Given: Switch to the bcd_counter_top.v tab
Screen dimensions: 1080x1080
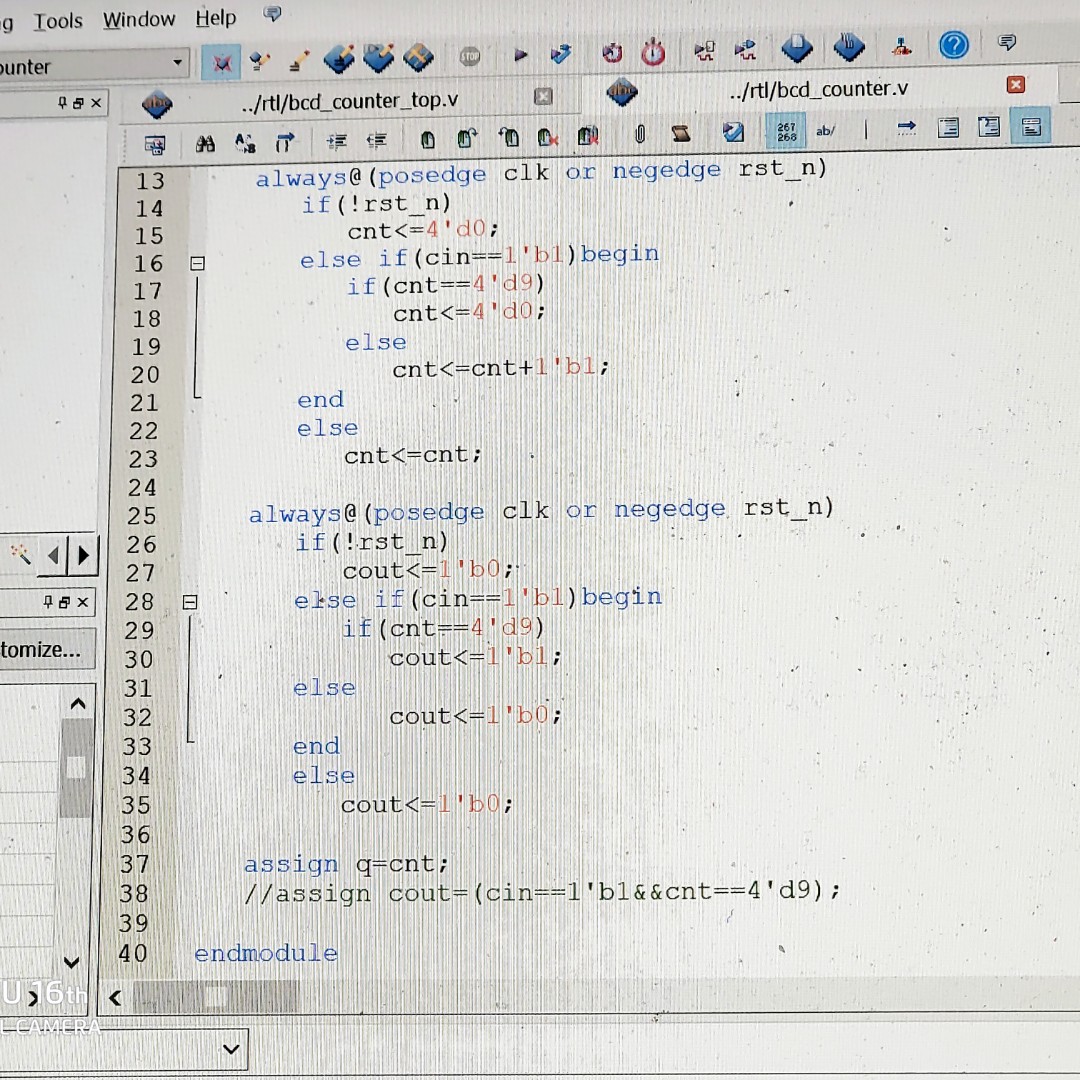Looking at the screenshot, I should click(349, 102).
